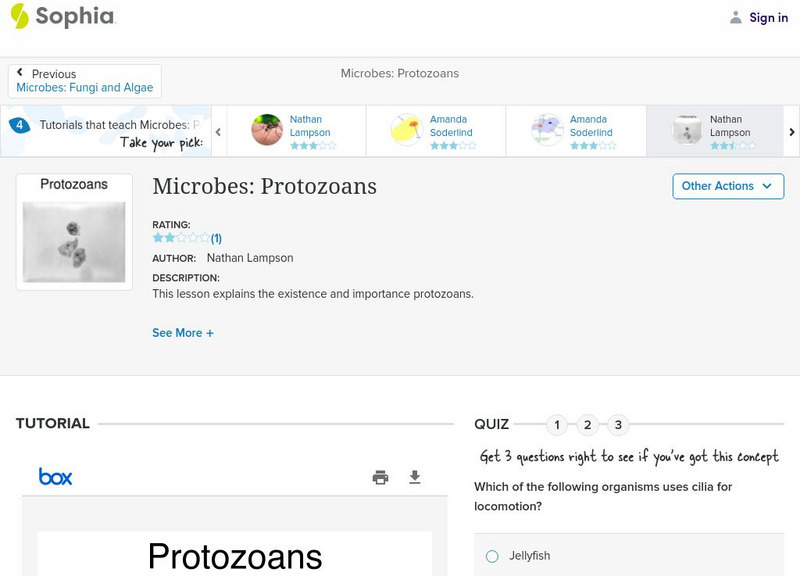This screenshot has height=576, width=800.
Task: Click the Sign in link
Action: pos(768,17)
